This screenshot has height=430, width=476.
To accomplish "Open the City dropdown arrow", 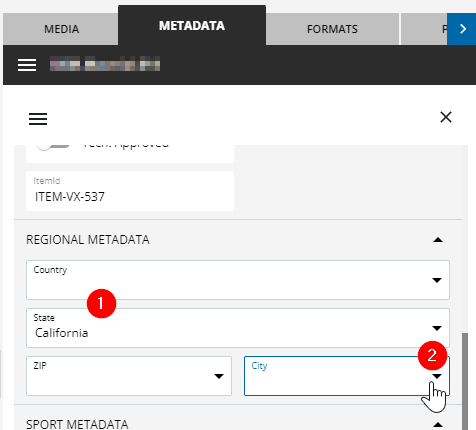I will coord(437,376).
